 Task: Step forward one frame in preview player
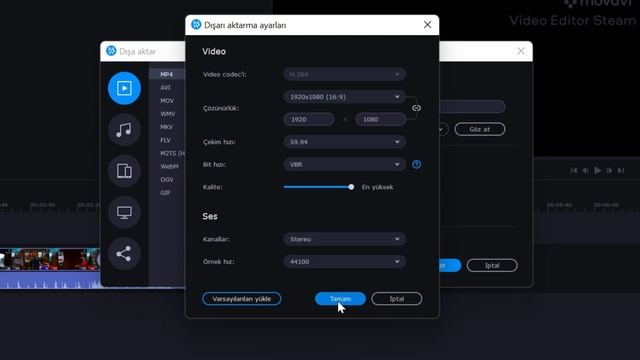[x=609, y=171]
